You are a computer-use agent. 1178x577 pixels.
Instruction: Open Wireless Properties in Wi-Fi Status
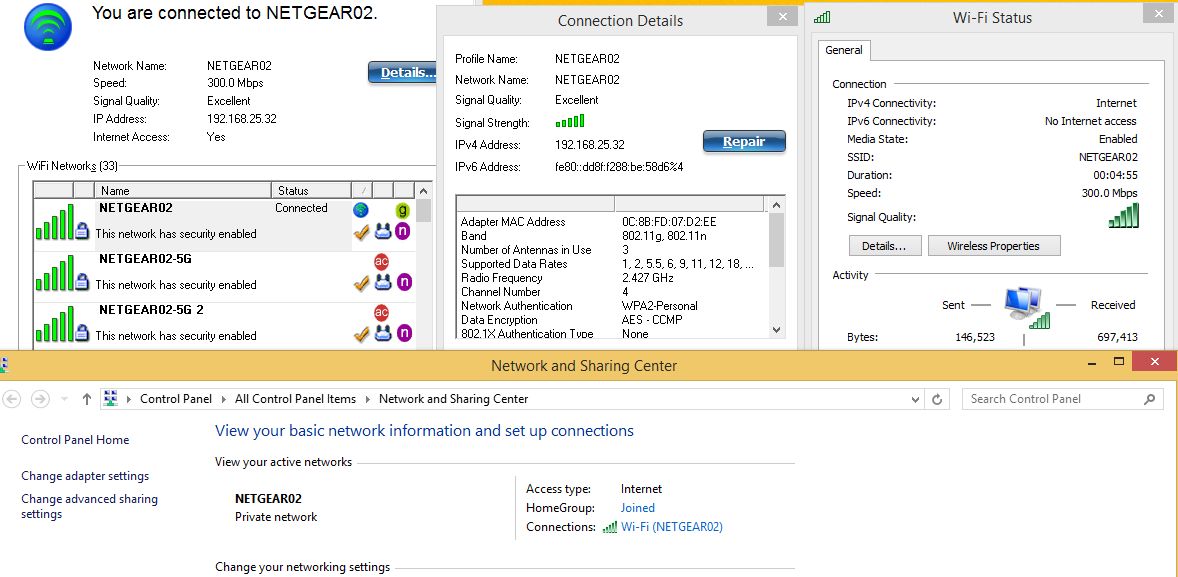(994, 246)
